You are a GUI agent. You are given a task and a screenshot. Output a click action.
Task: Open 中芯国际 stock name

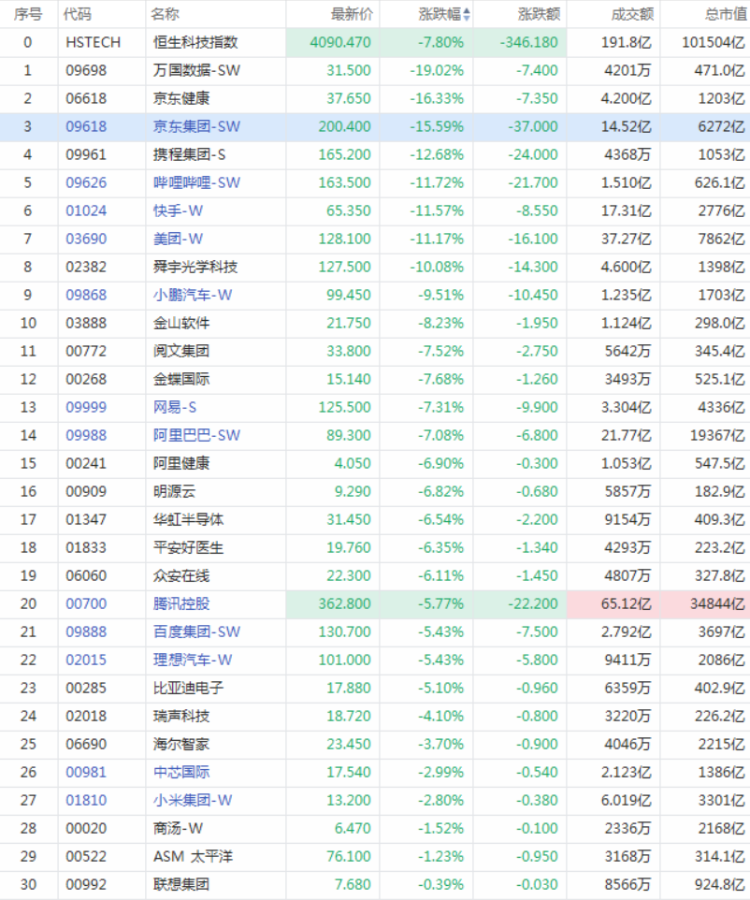[x=181, y=772]
